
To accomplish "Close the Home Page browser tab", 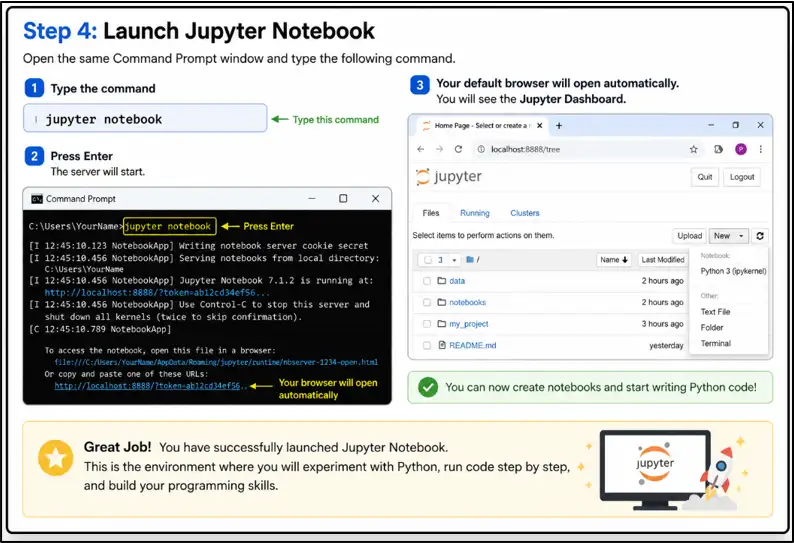I will point(540,126).
